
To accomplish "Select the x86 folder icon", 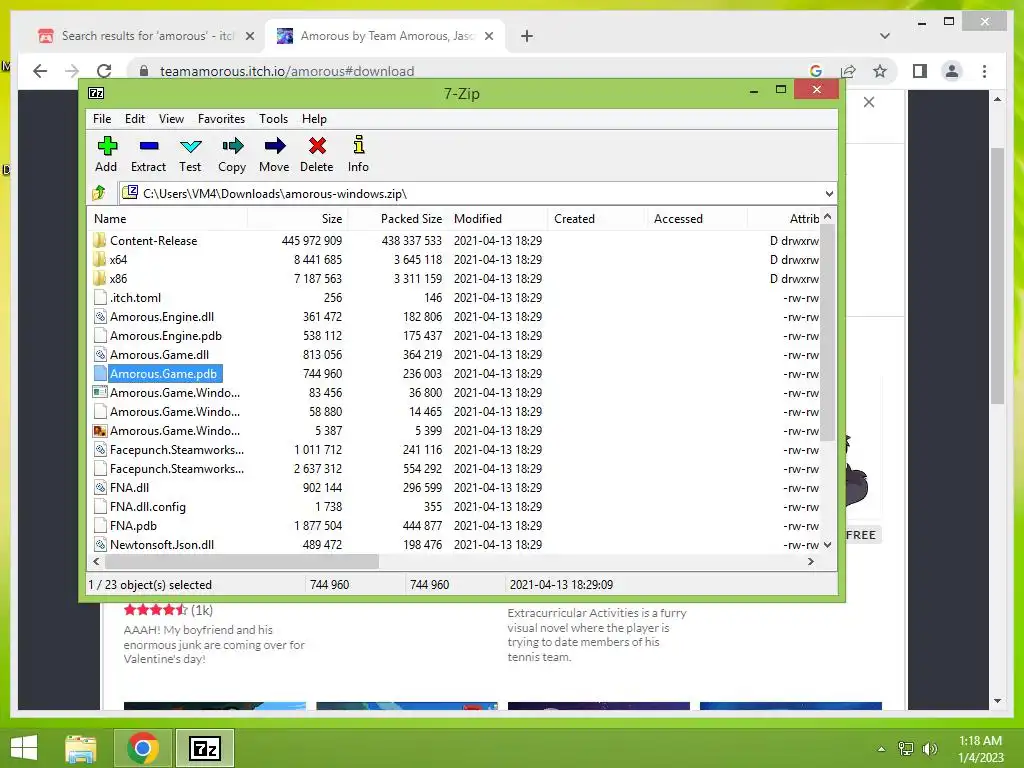I will [100, 278].
